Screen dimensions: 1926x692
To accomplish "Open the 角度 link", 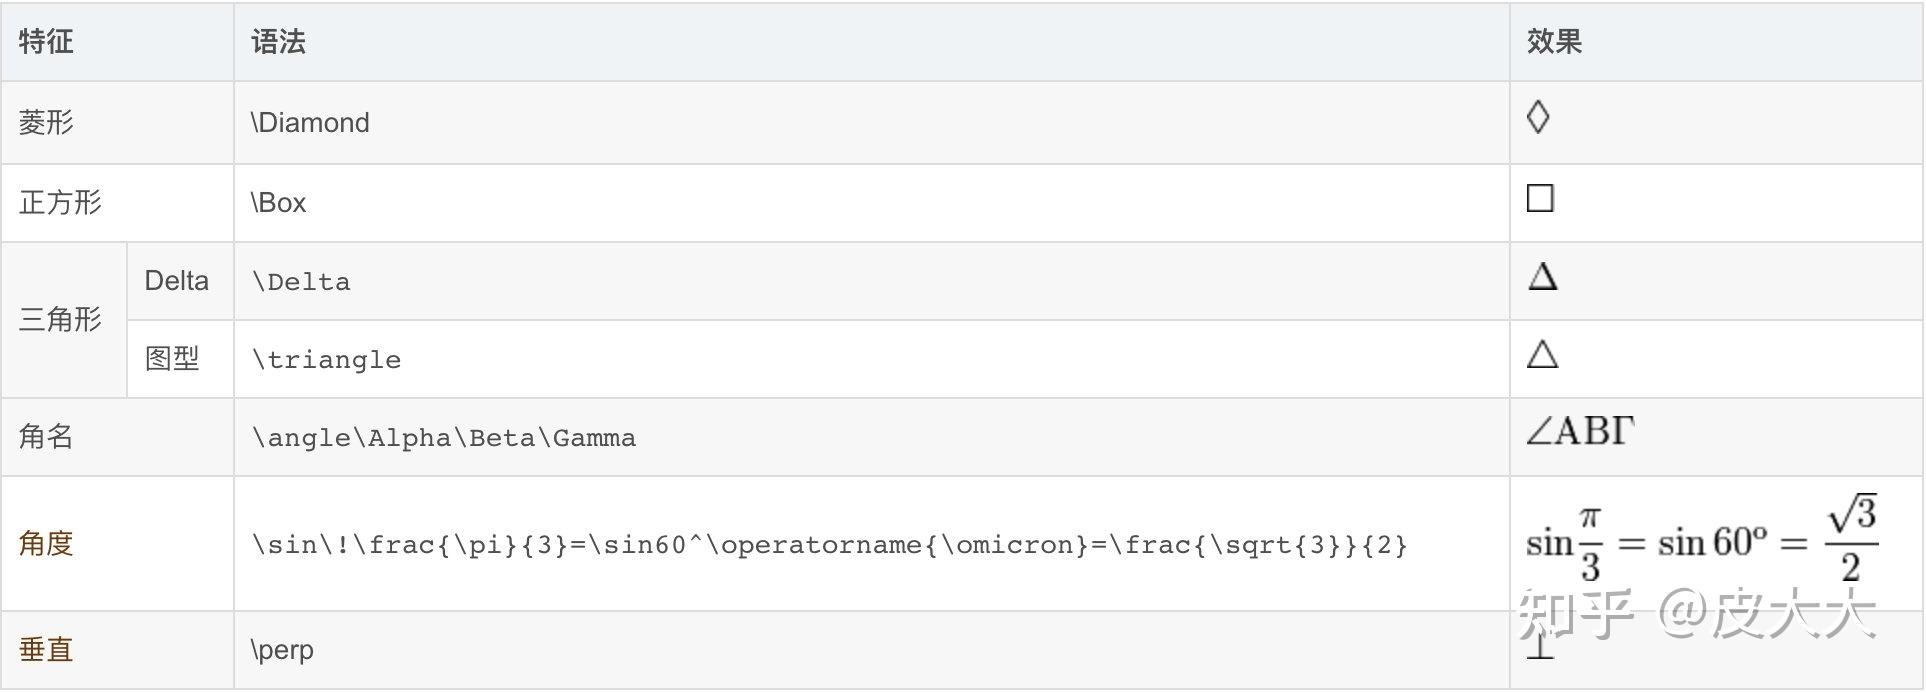I will tap(46, 543).
